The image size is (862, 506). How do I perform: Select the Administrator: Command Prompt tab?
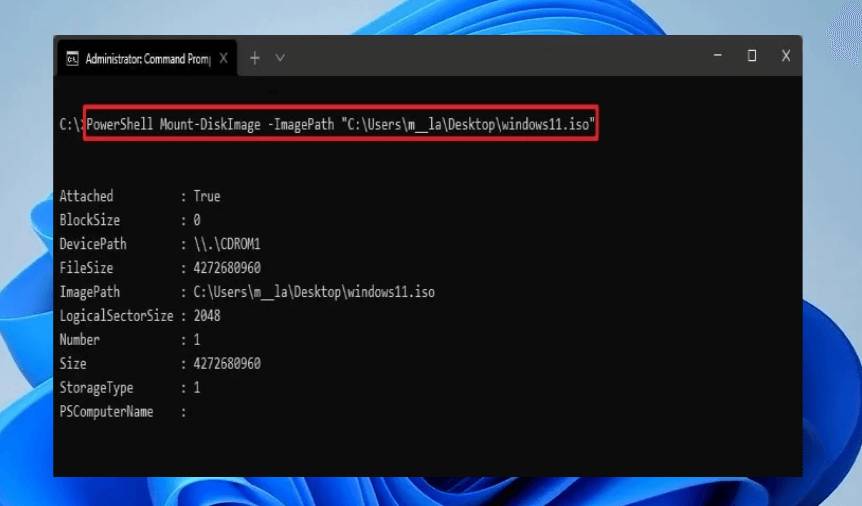(147, 58)
